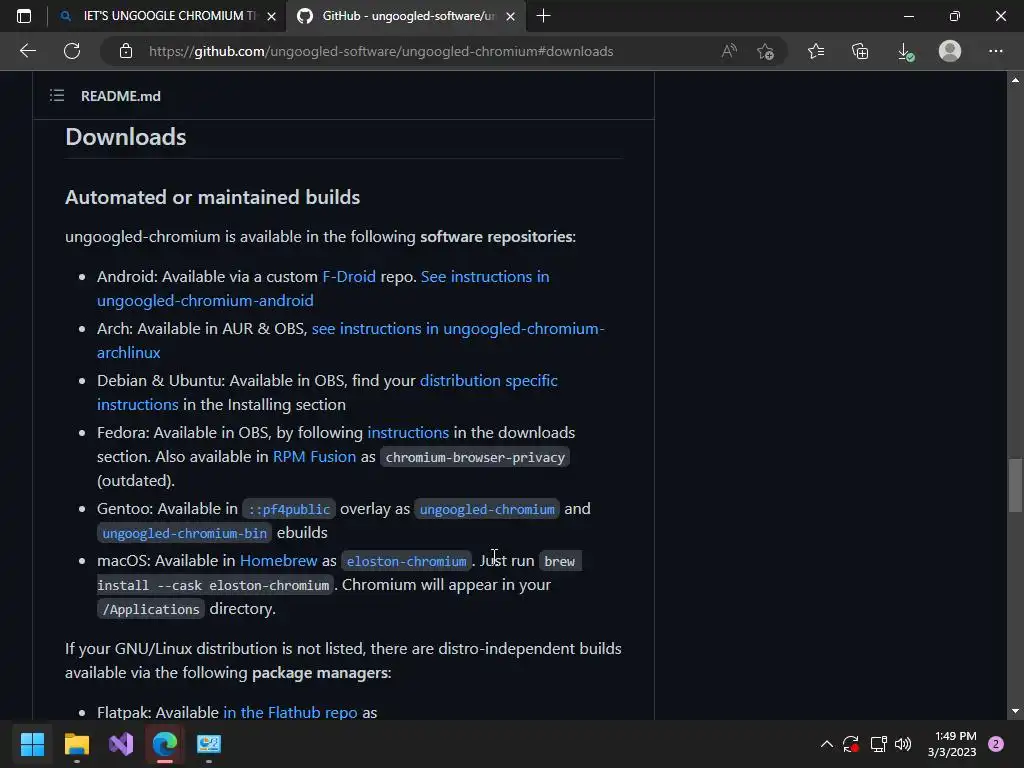Image resolution: width=1024 pixels, height=768 pixels.
Task: Reload the page with refresh icon
Action: [x=72, y=51]
